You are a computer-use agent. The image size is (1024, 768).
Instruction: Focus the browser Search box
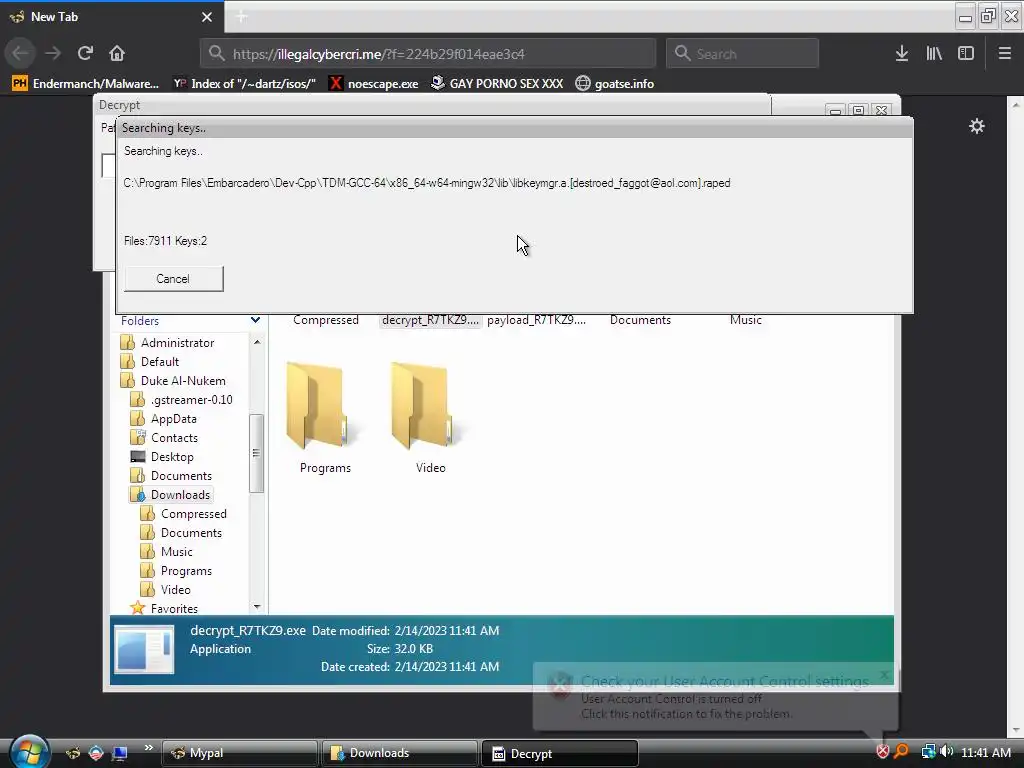tap(743, 54)
